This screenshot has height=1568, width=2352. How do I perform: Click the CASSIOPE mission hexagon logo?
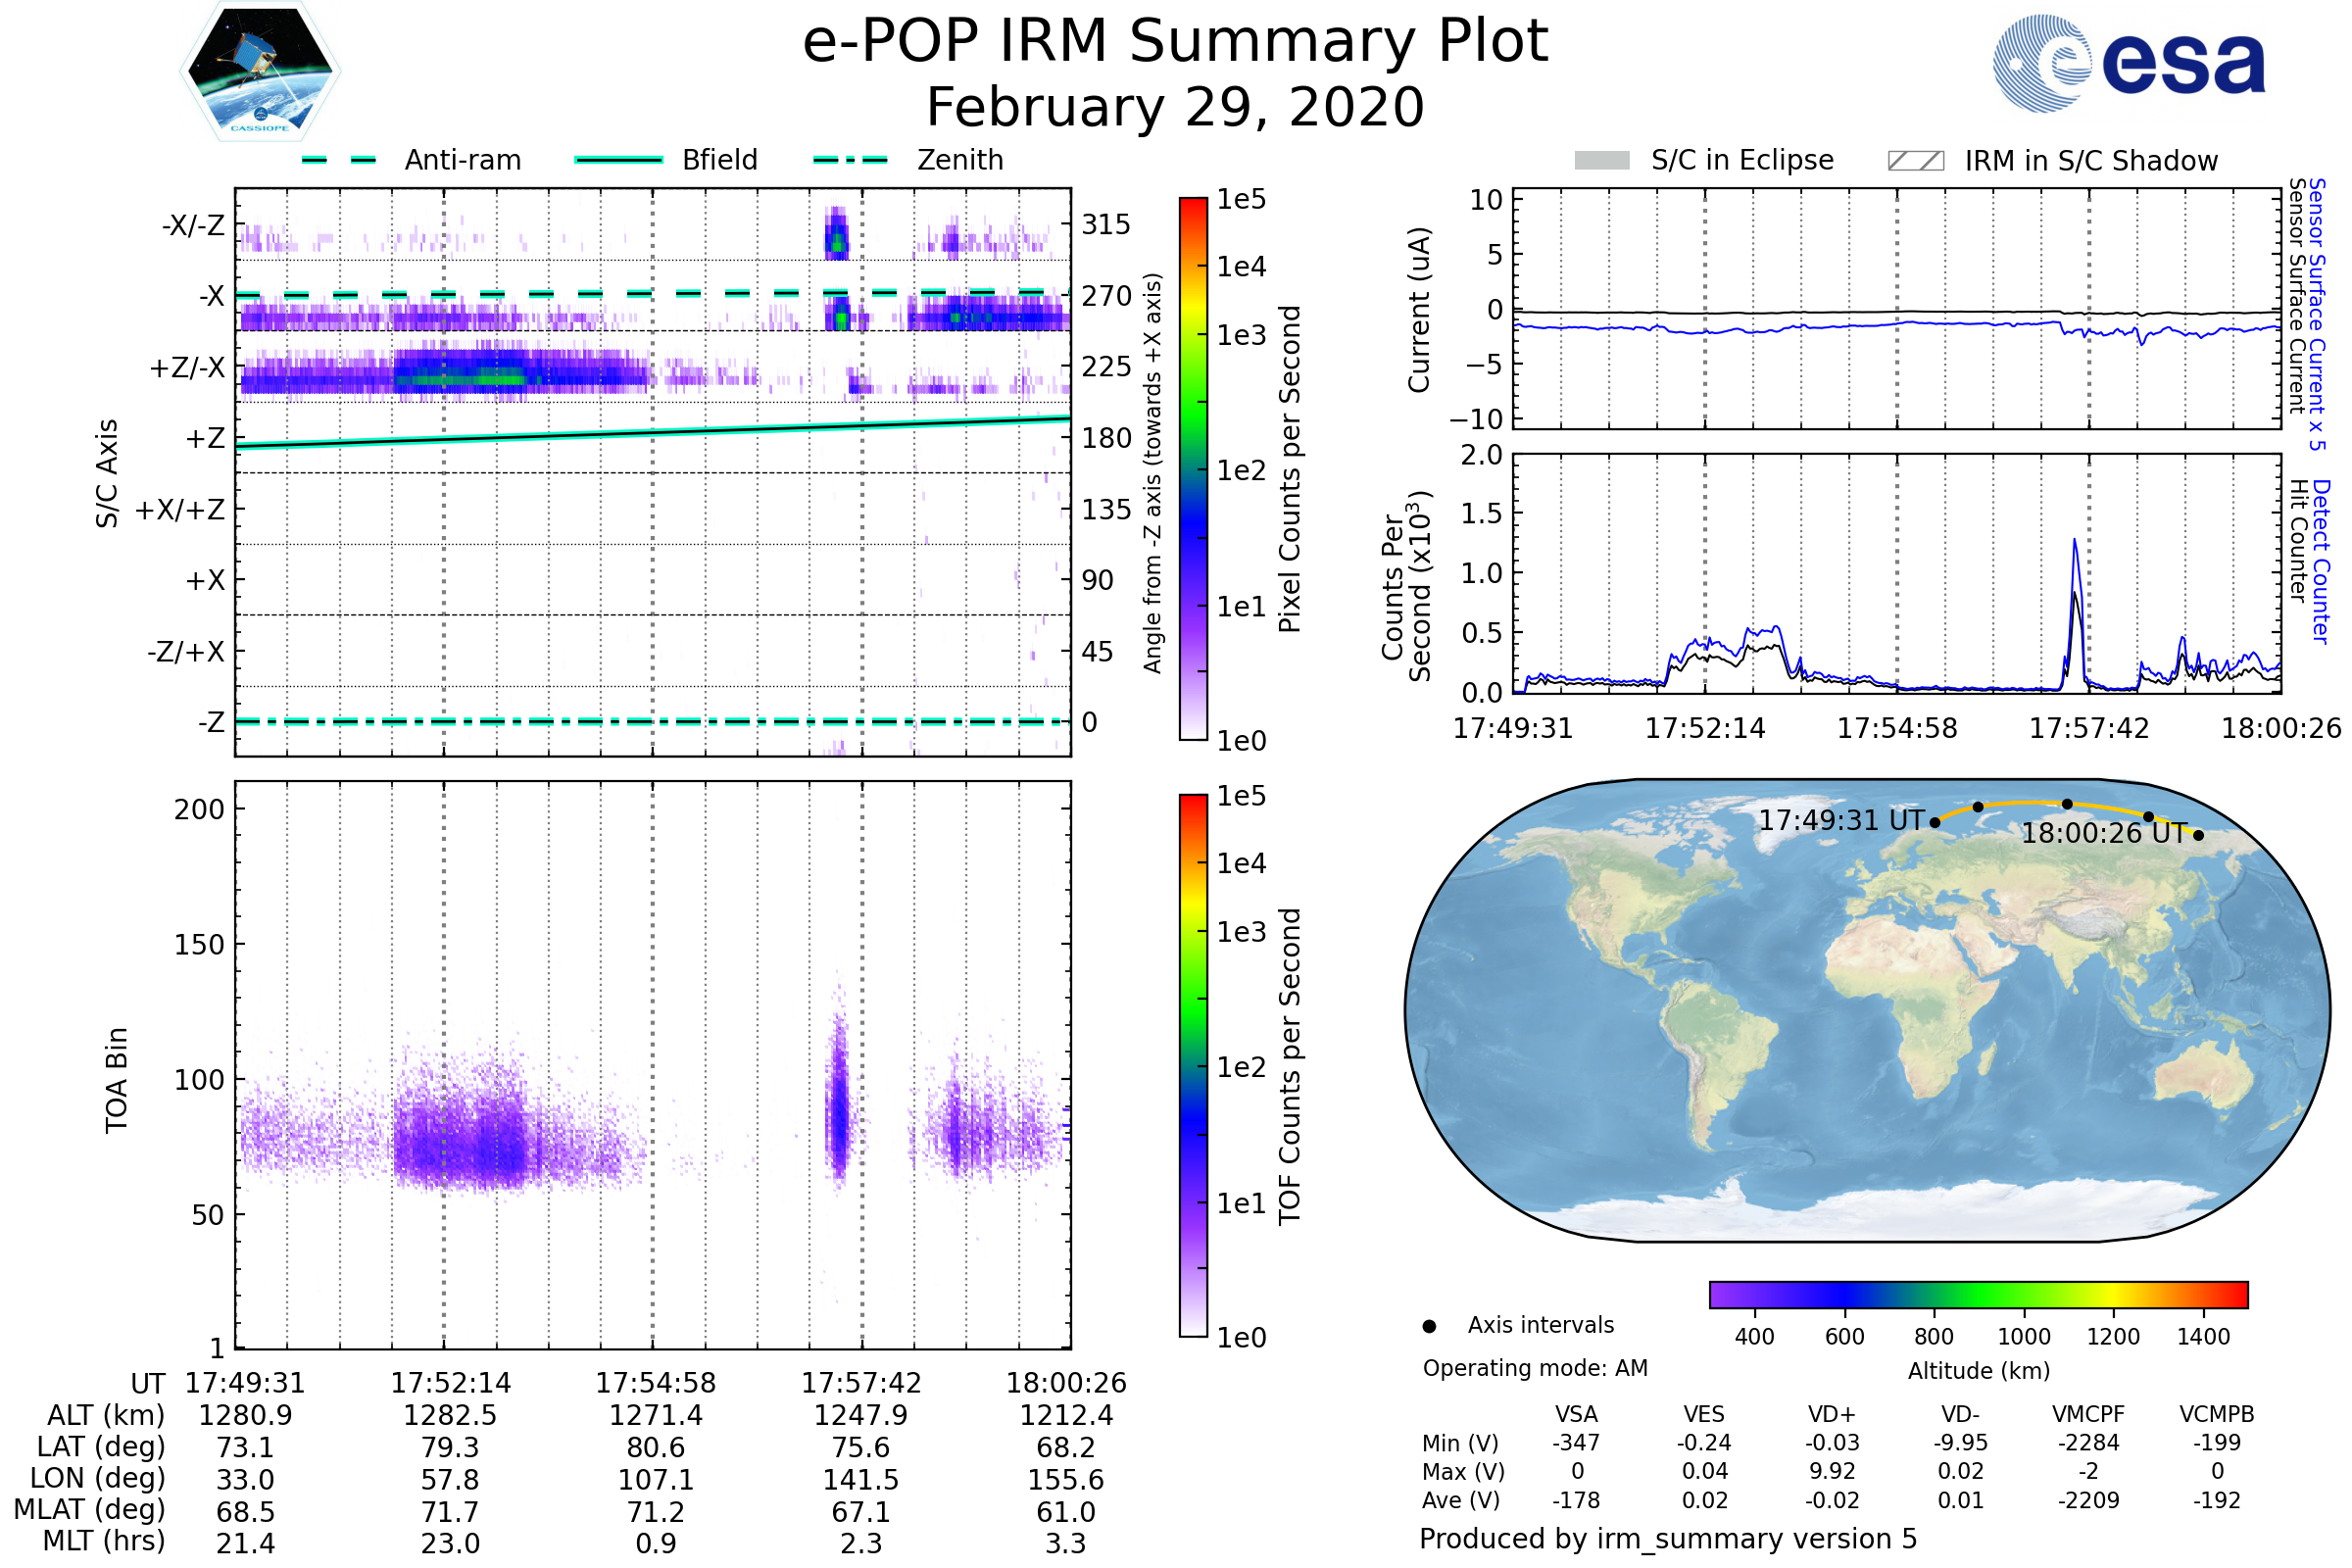[x=260, y=72]
